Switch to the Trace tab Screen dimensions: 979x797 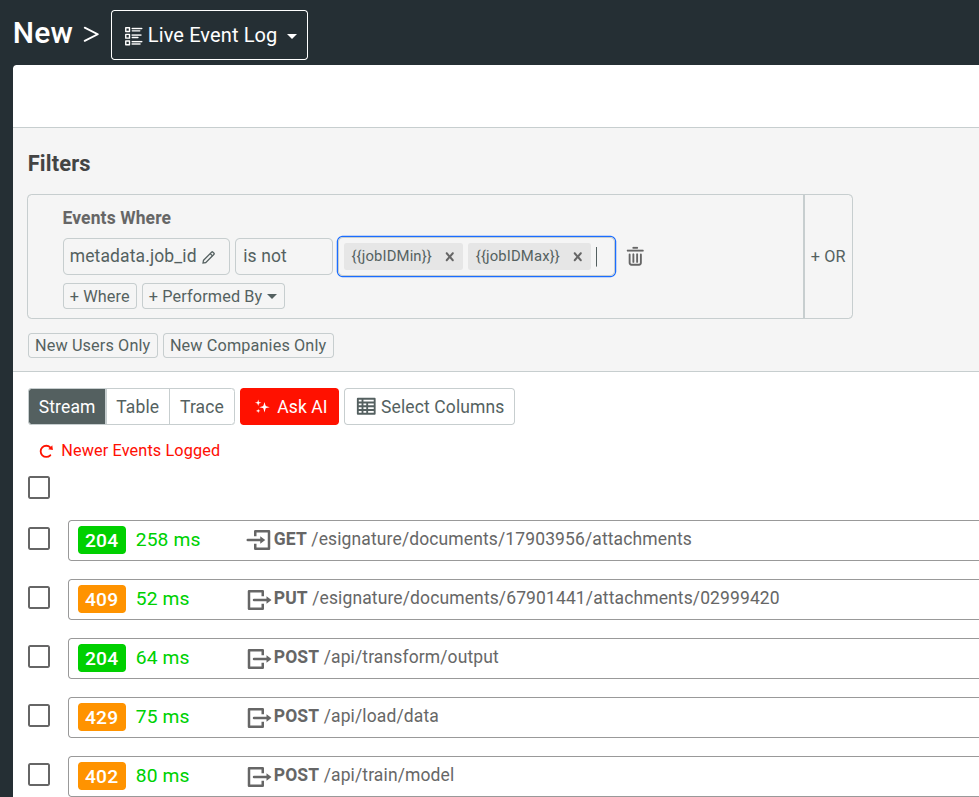(x=201, y=406)
